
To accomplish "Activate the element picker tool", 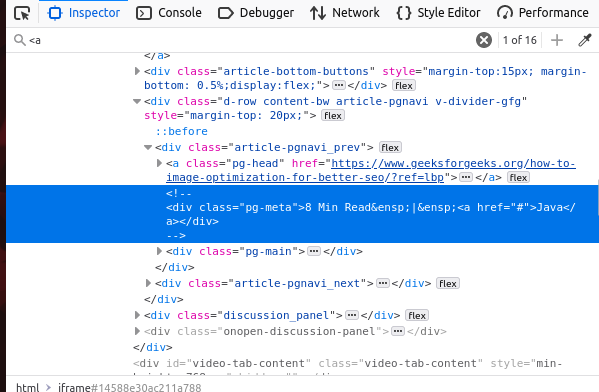I will tap(22, 13).
